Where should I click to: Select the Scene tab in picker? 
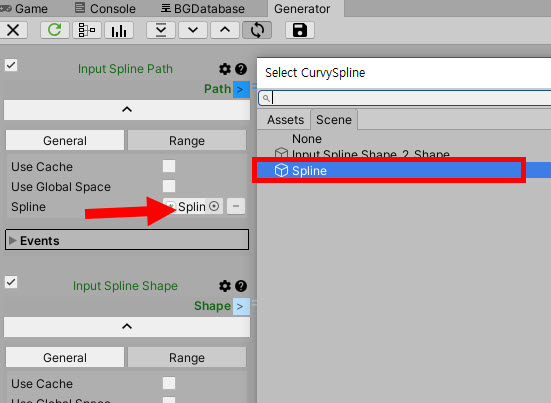click(x=334, y=120)
